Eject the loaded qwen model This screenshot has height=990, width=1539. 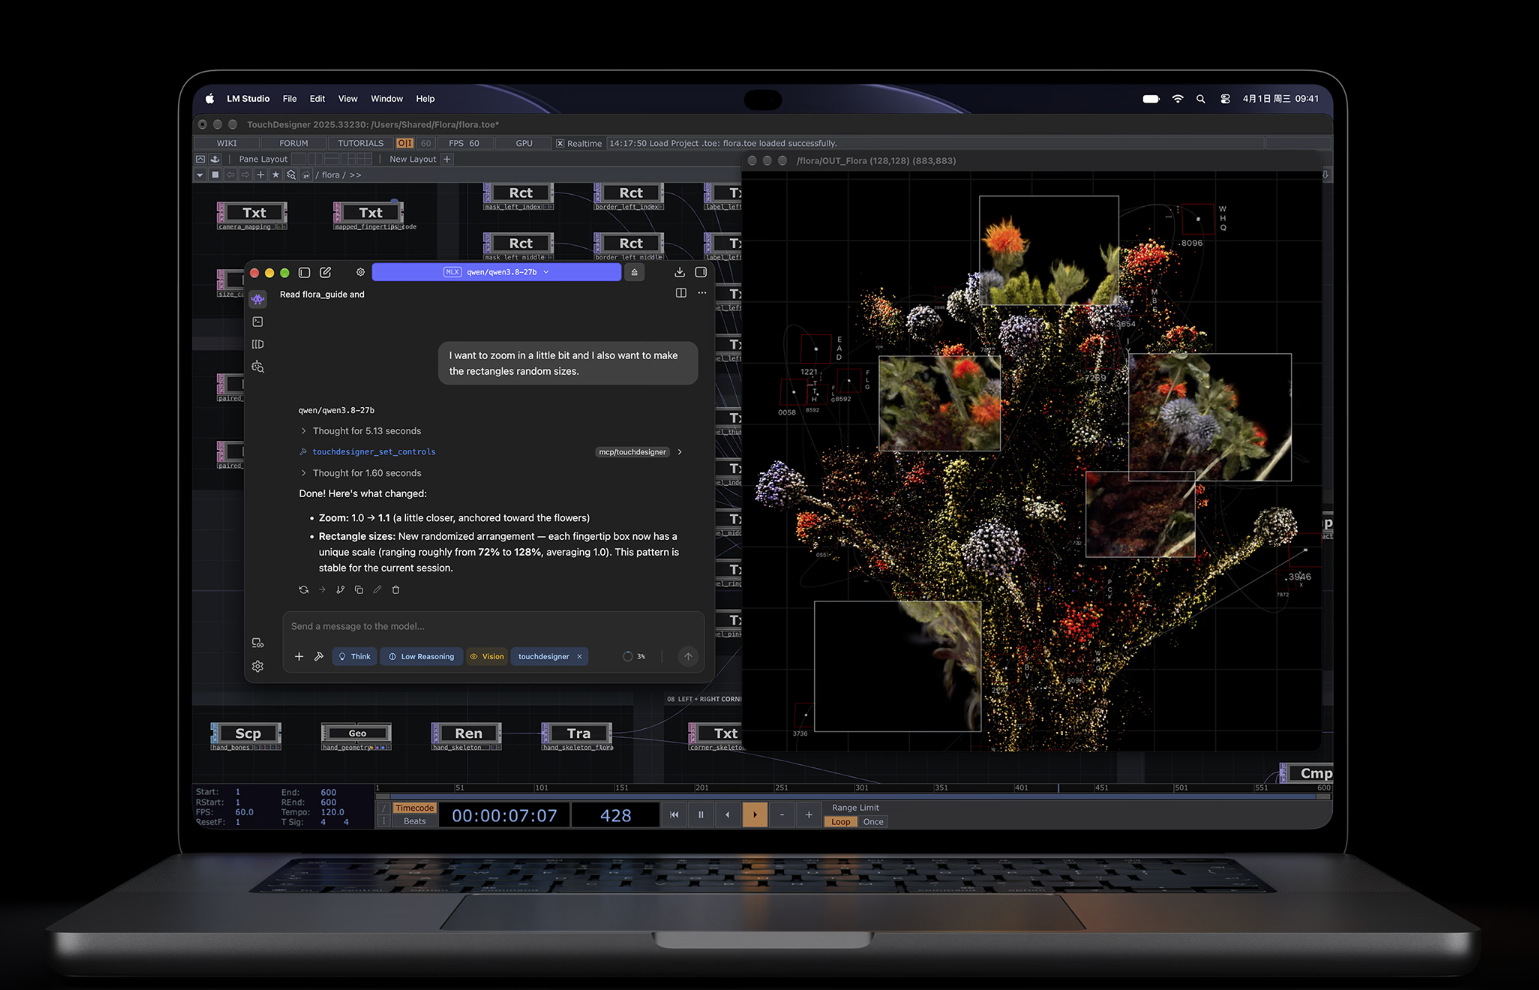click(634, 272)
